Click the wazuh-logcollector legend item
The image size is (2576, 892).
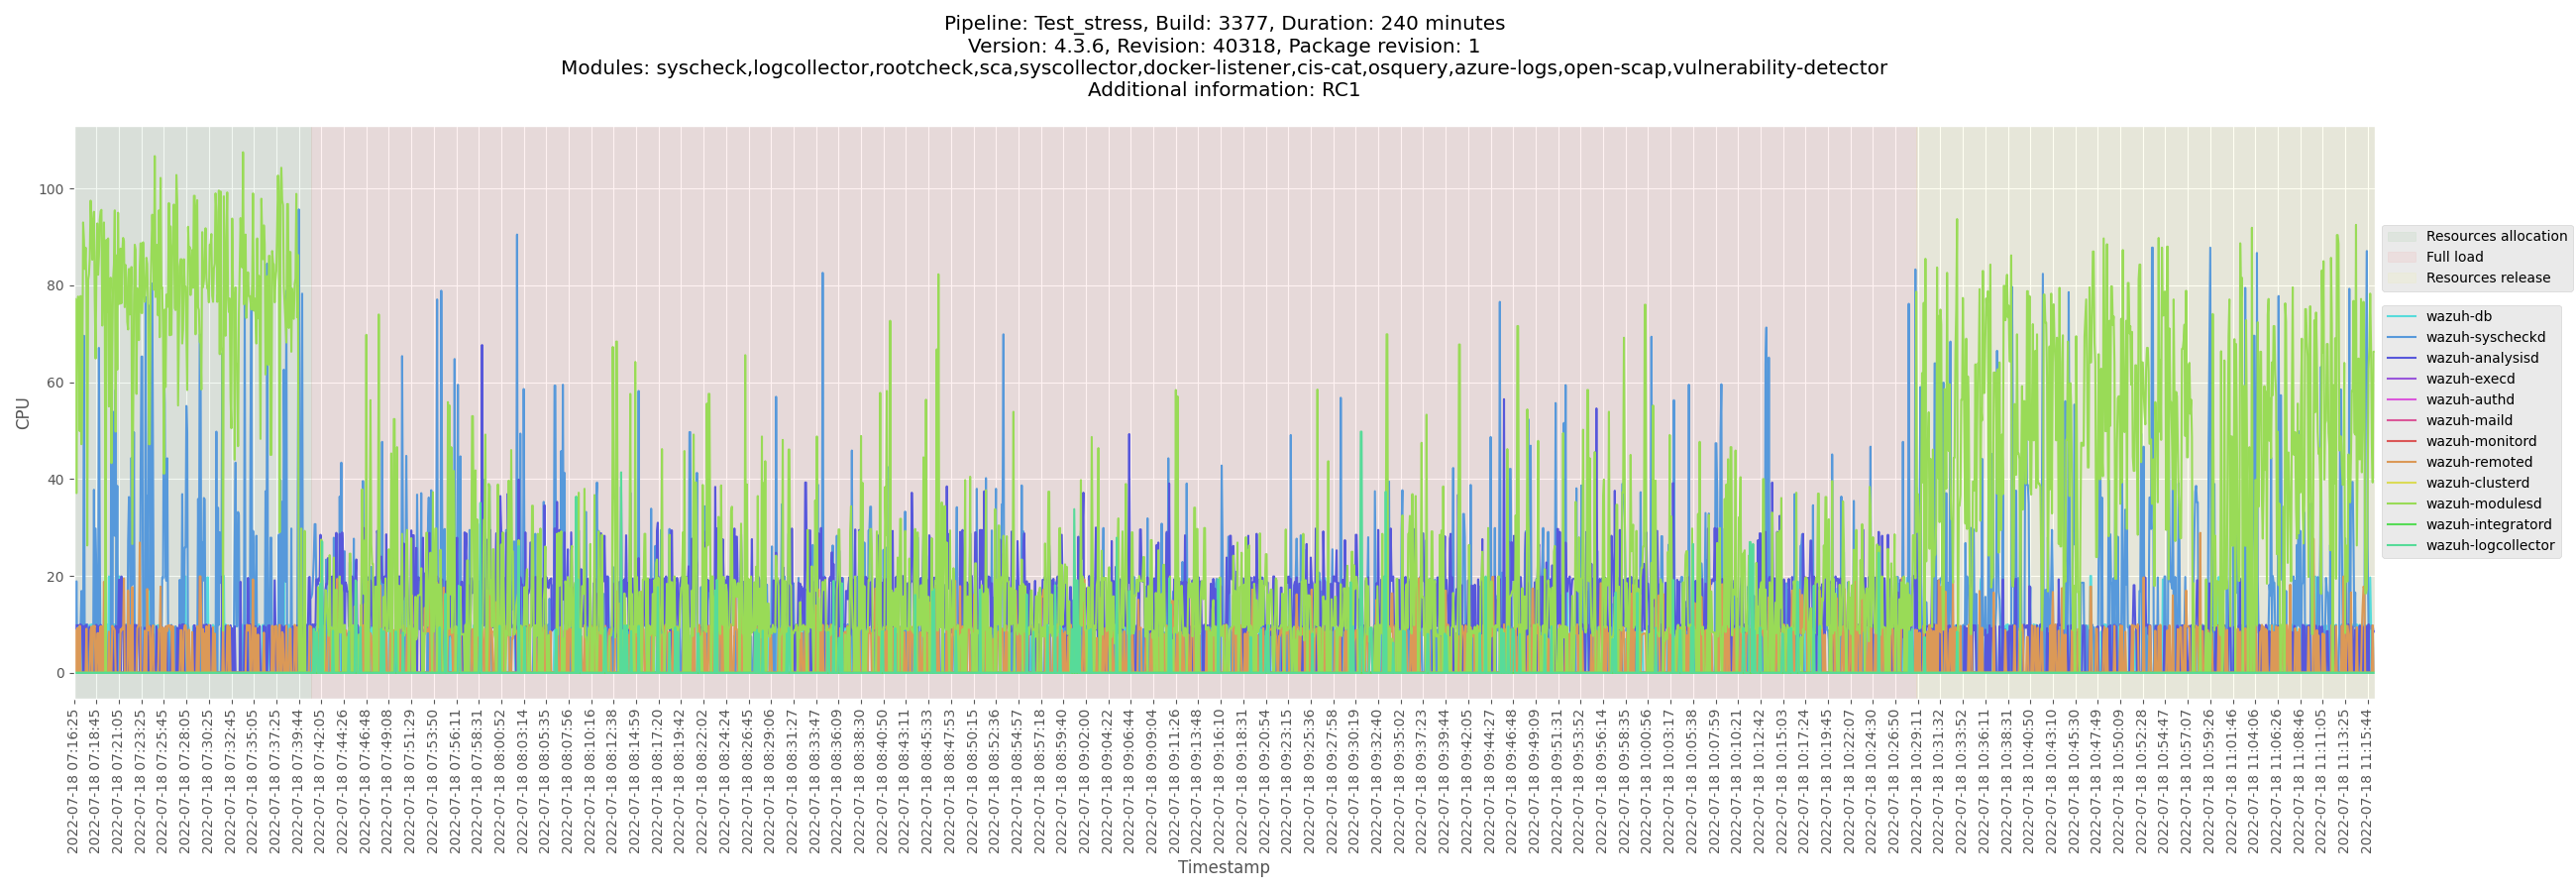[2475, 546]
